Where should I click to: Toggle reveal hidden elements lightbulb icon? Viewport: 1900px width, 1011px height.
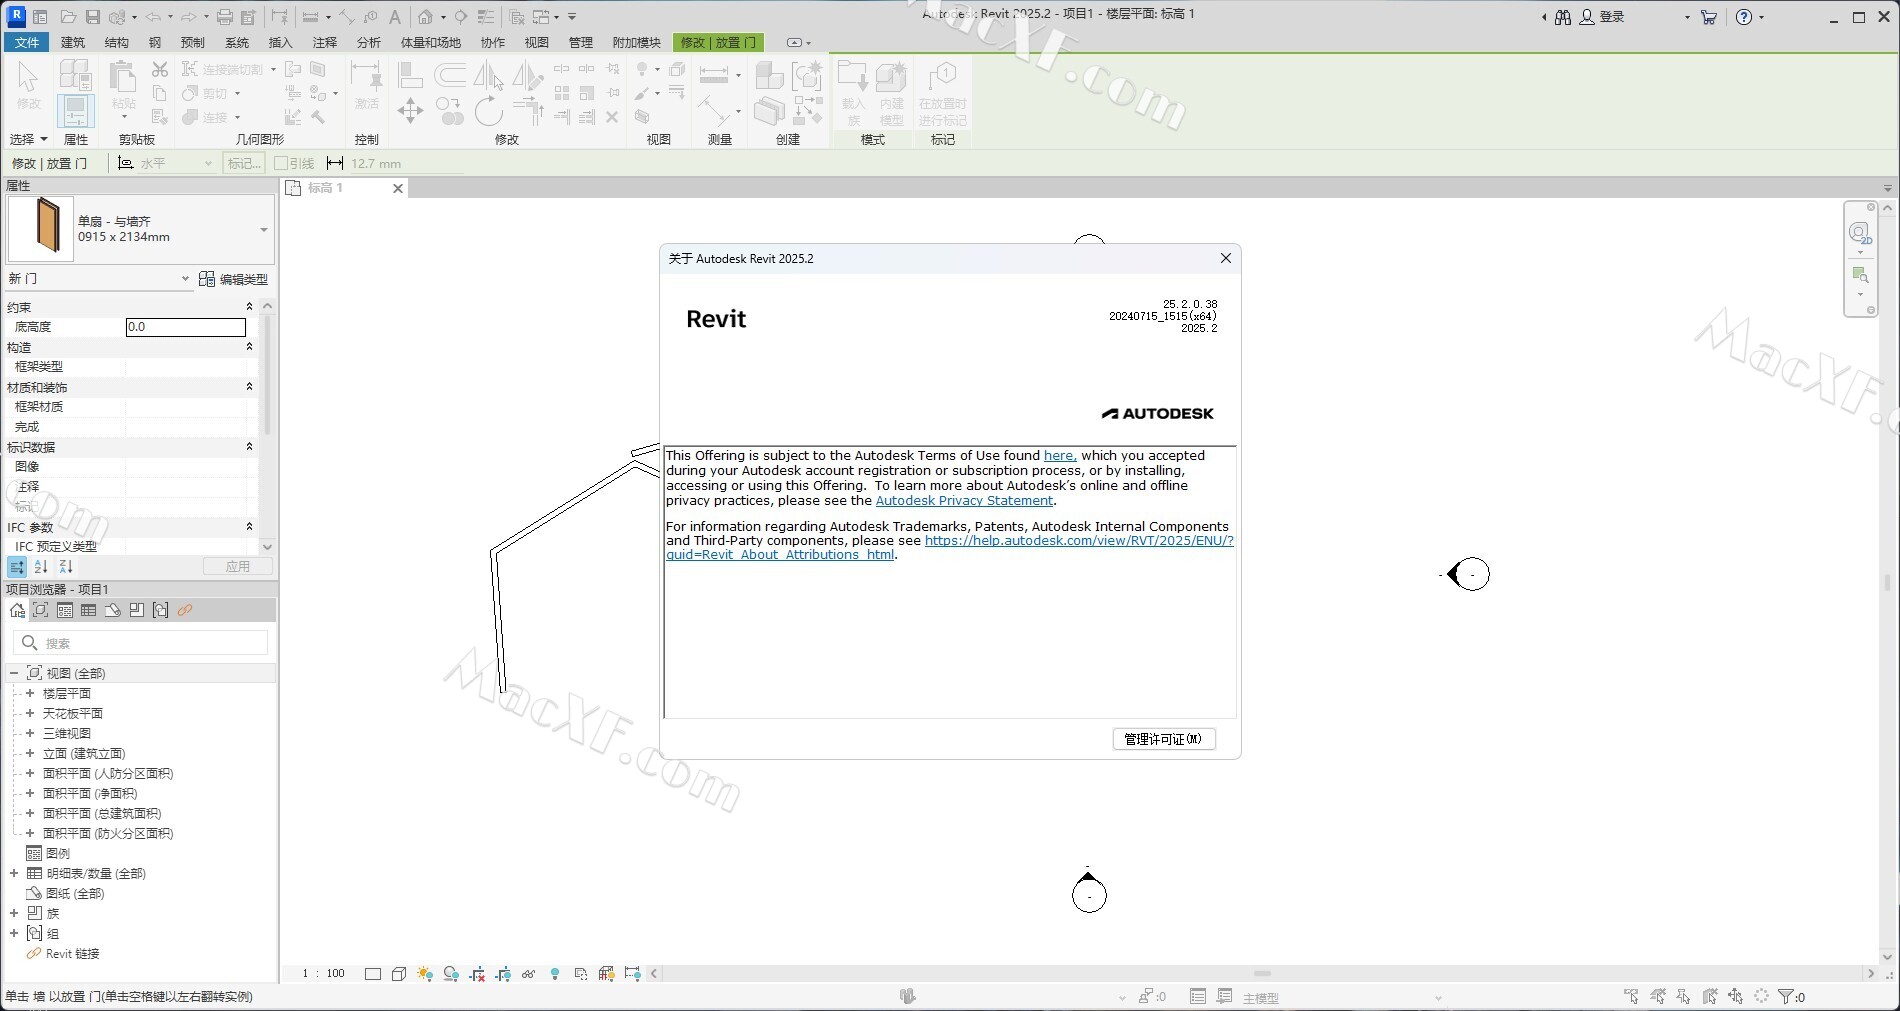[555, 973]
